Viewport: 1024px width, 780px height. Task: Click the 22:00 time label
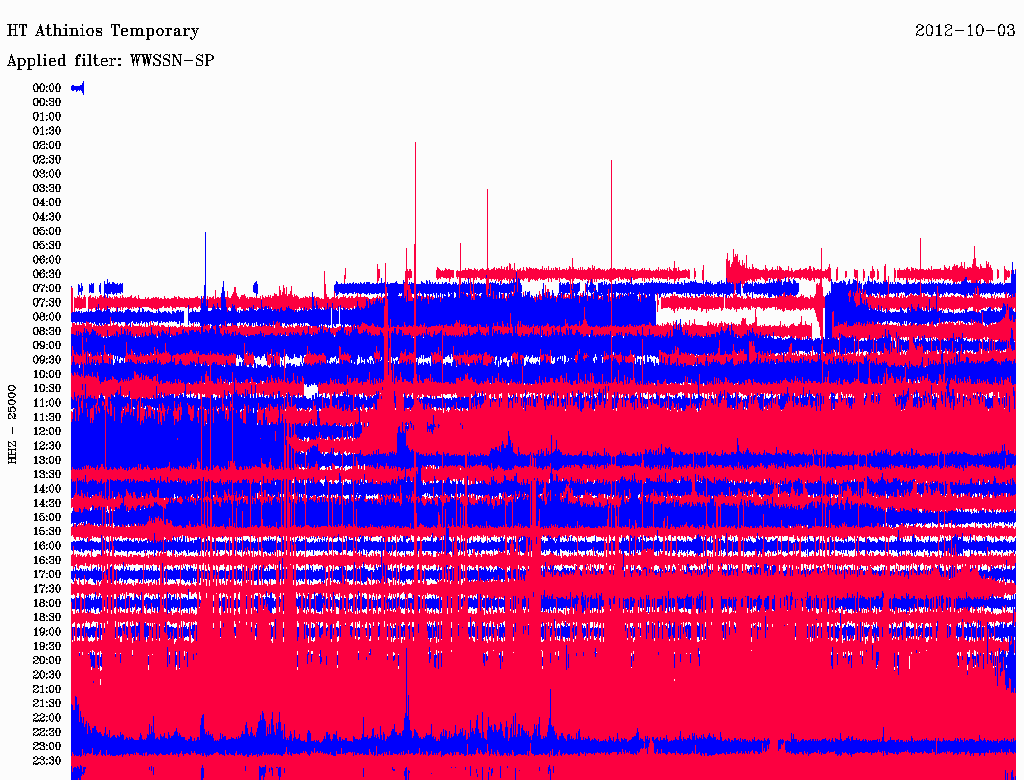coord(47,718)
